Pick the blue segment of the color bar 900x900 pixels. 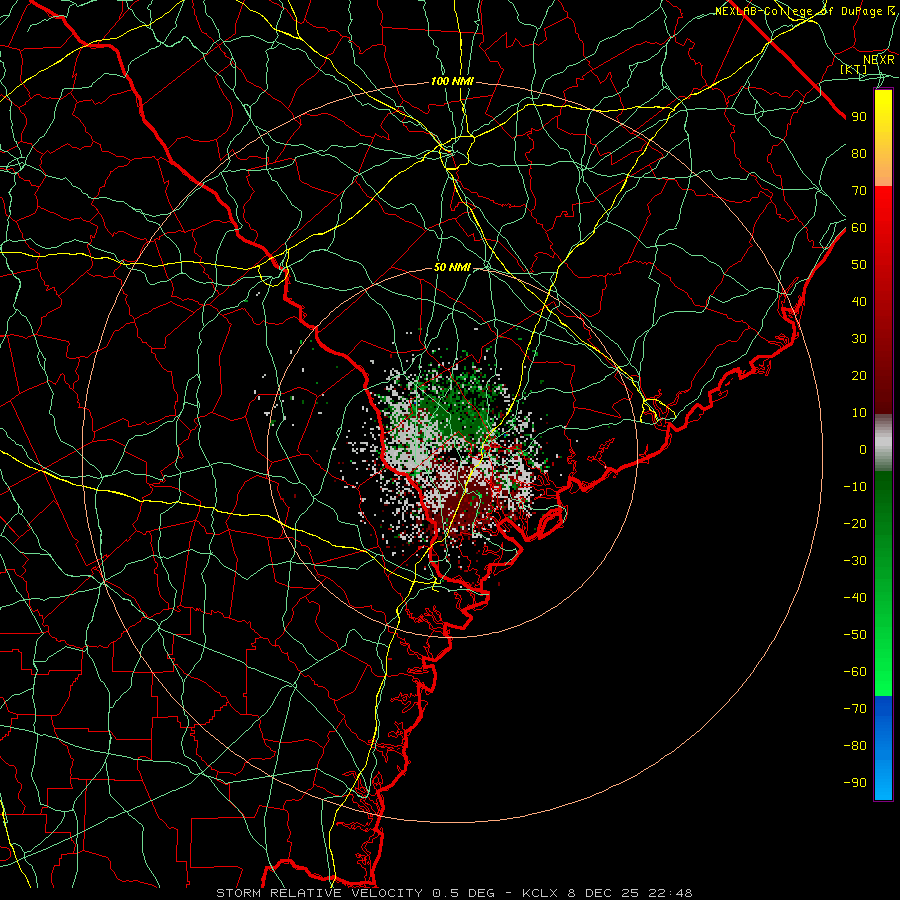coord(883,747)
